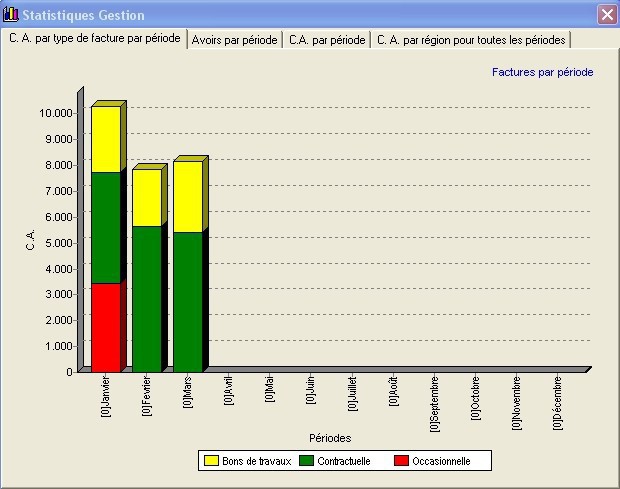Click the 10.000 value on the C.A. axis
Viewport: 620px width, 489px height.
point(55,112)
